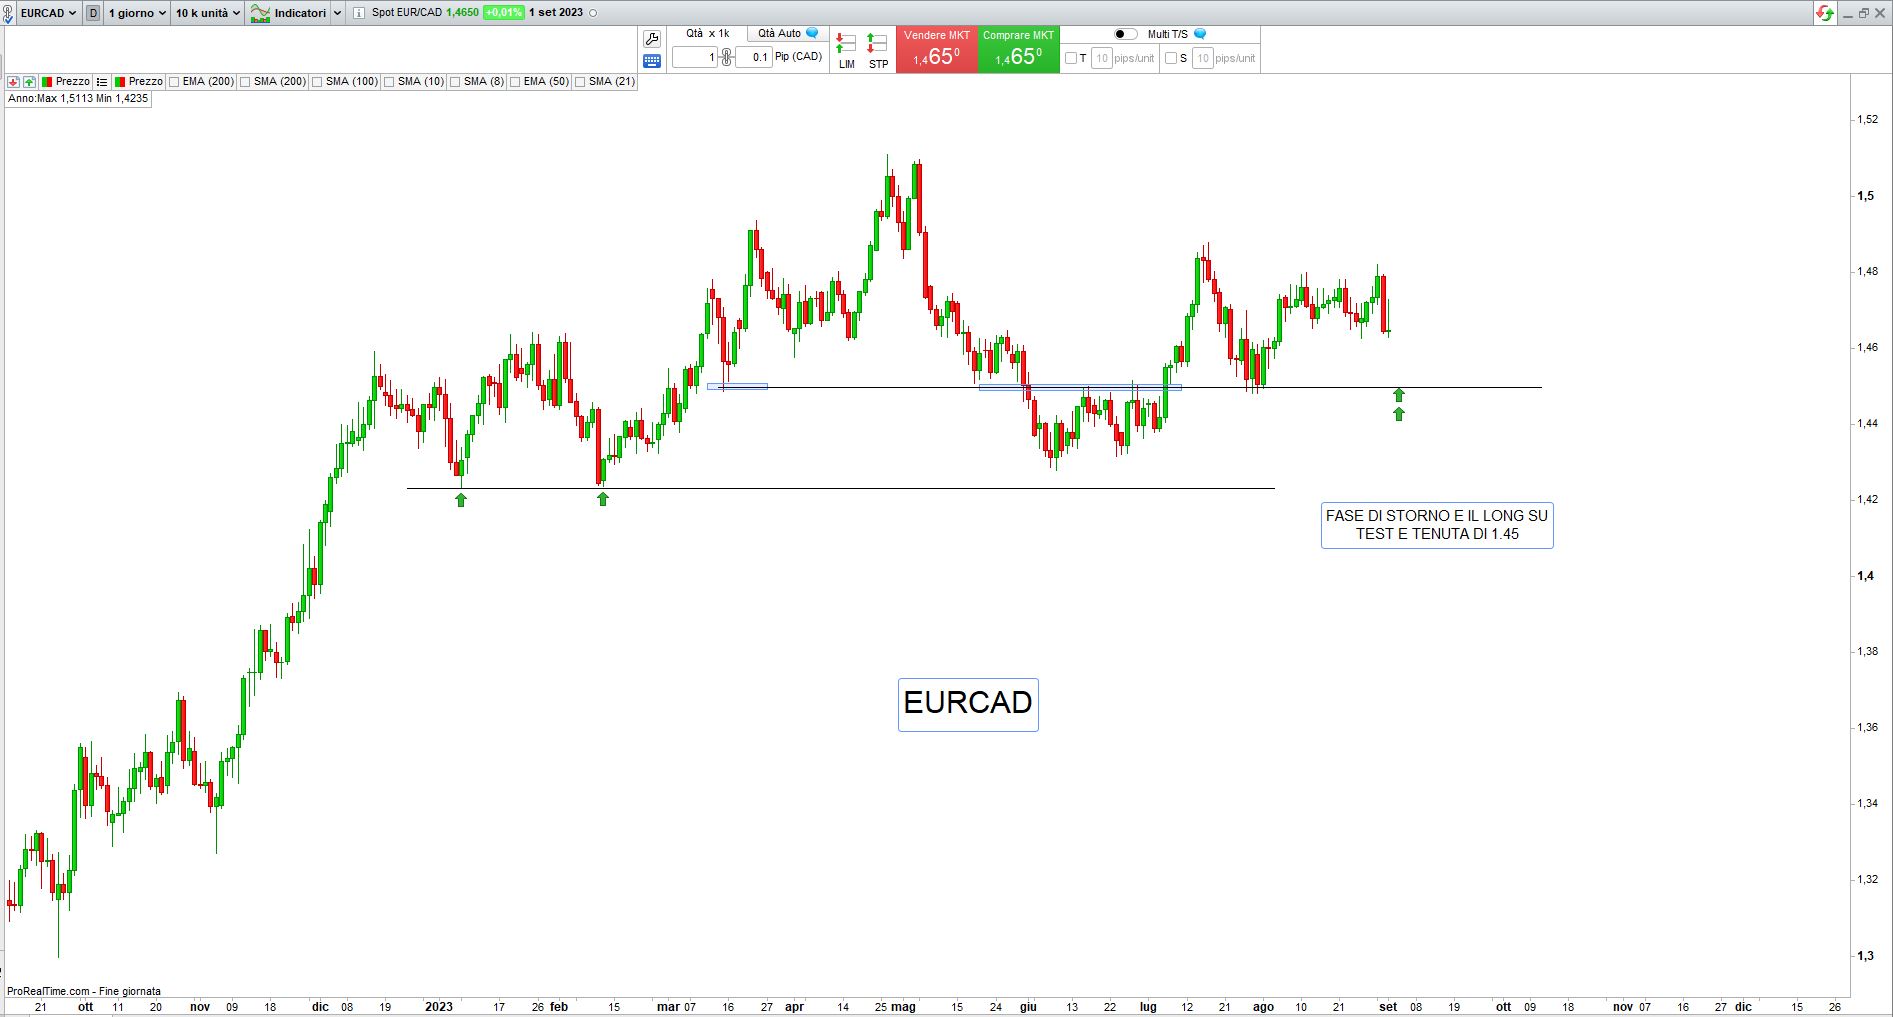The image size is (1893, 1017).
Task: Open the wrench settings icon in trading panel
Action: tap(652, 39)
